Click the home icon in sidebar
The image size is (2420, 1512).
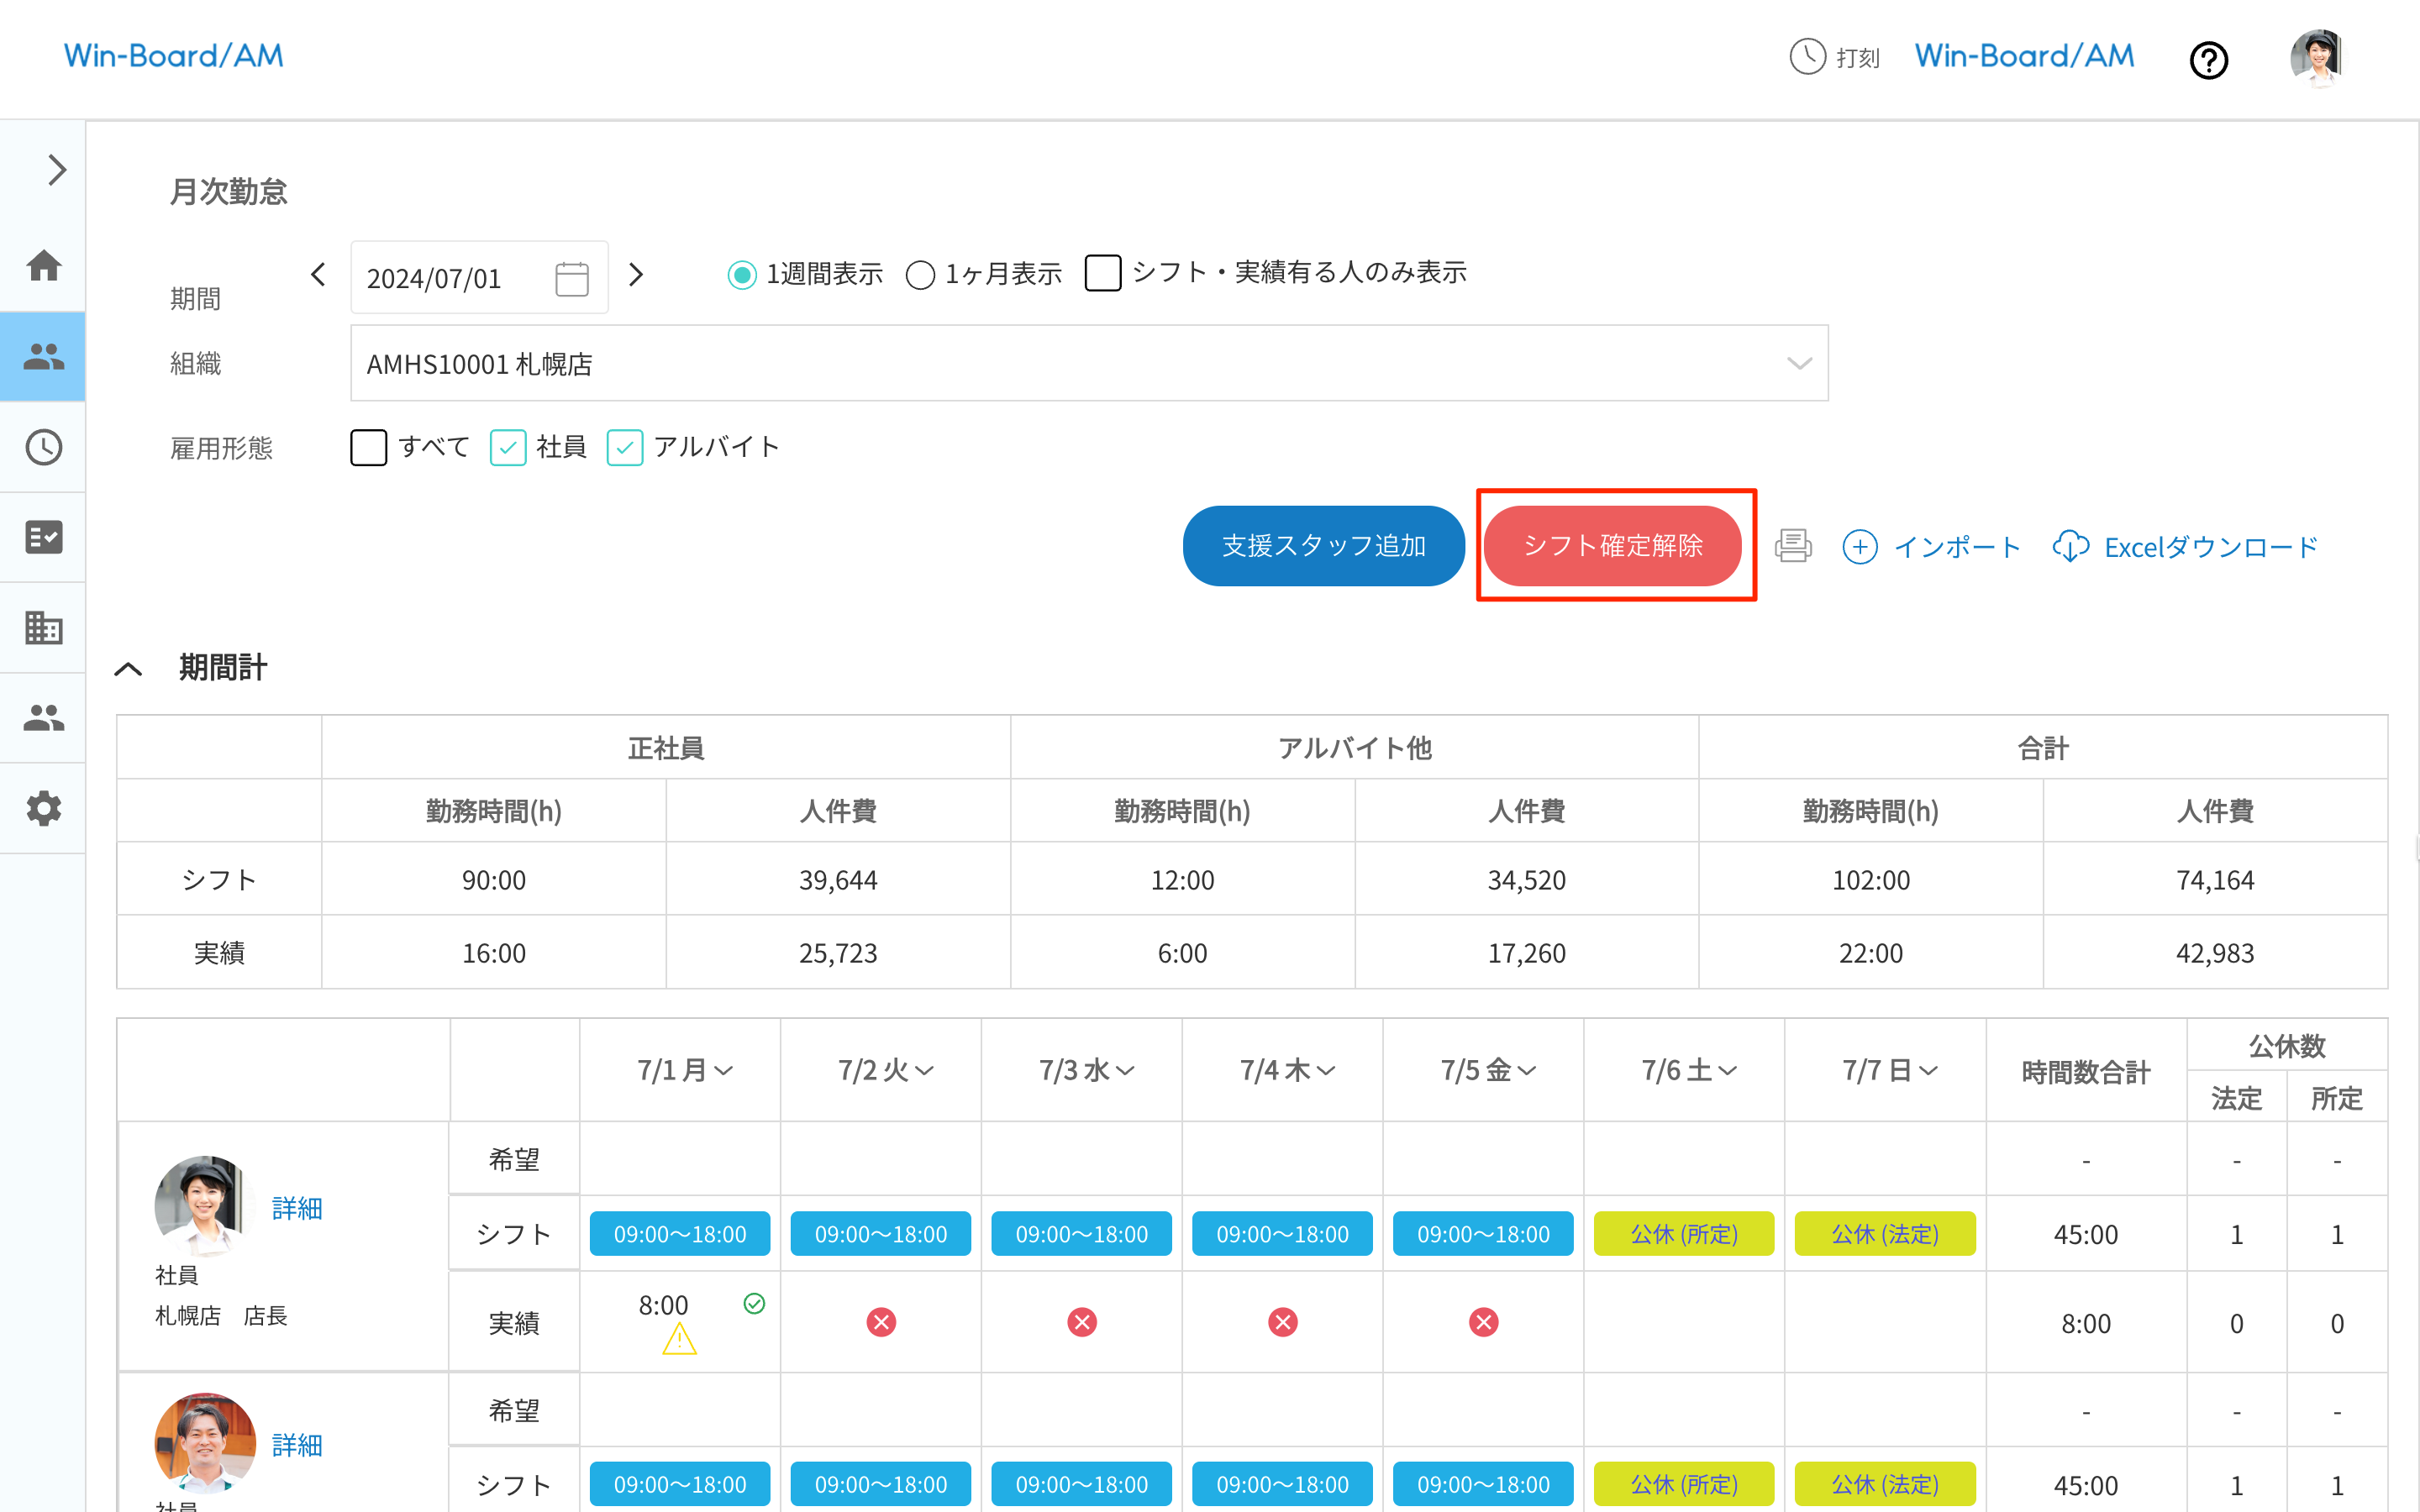tap(43, 266)
